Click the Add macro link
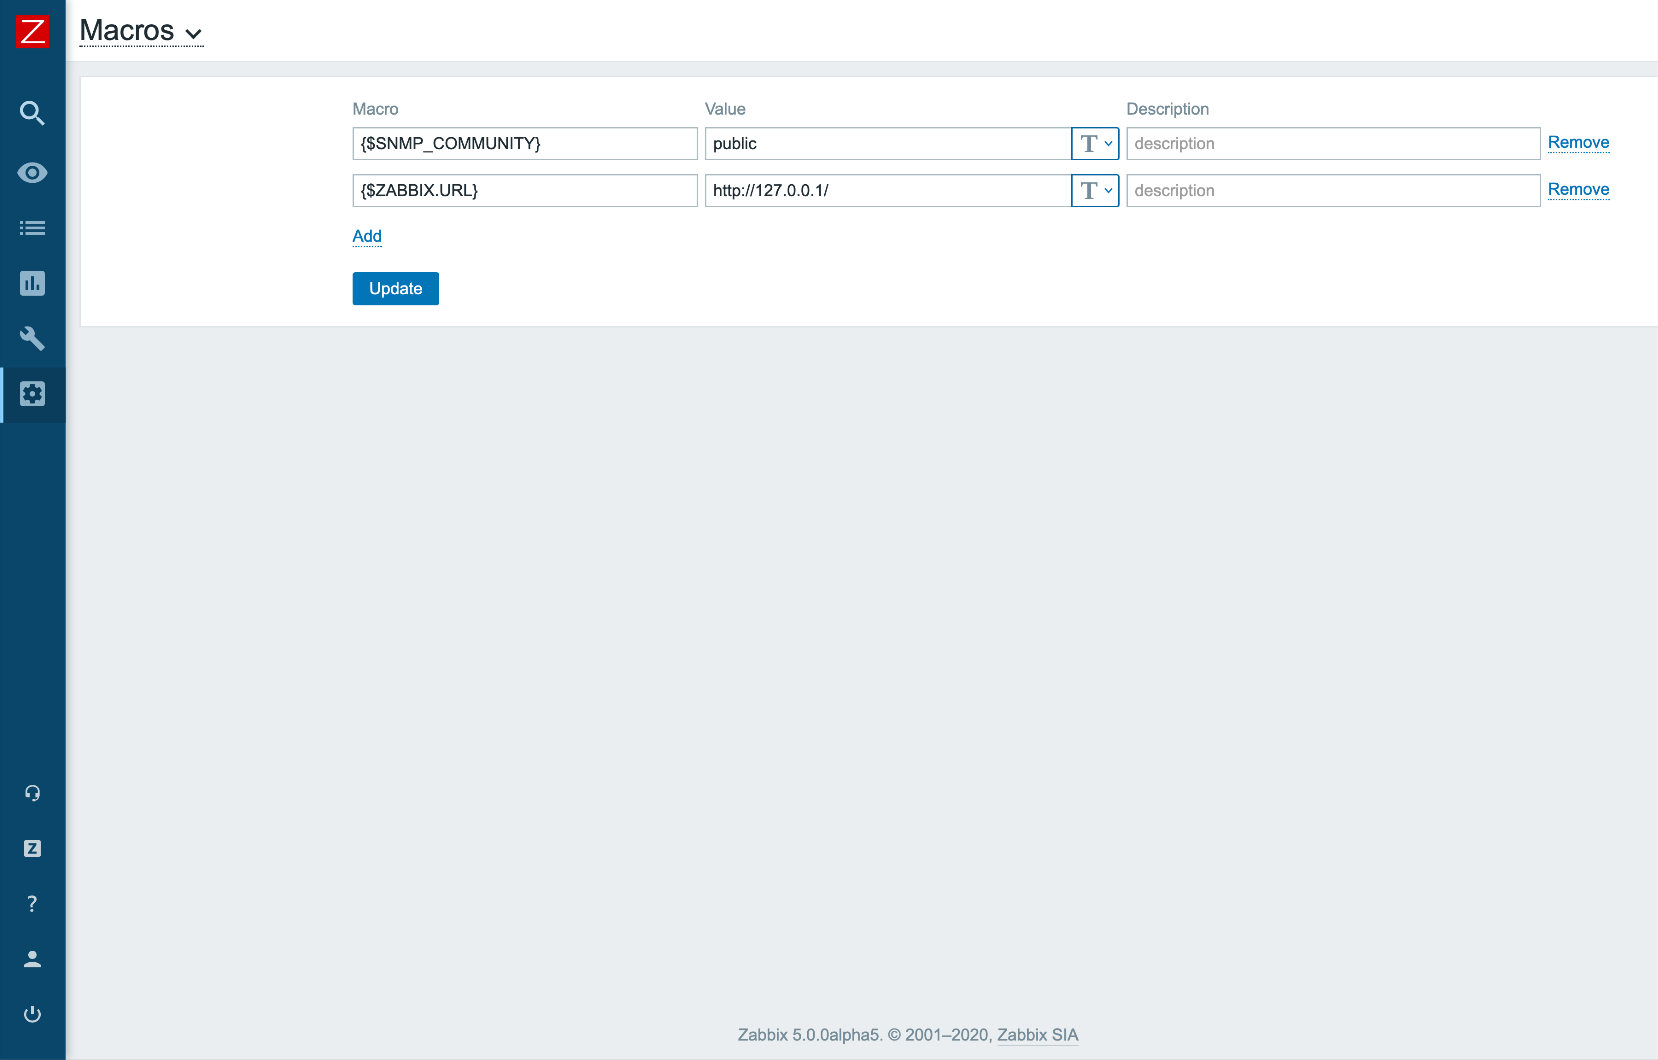This screenshot has height=1060, width=1658. point(367,236)
